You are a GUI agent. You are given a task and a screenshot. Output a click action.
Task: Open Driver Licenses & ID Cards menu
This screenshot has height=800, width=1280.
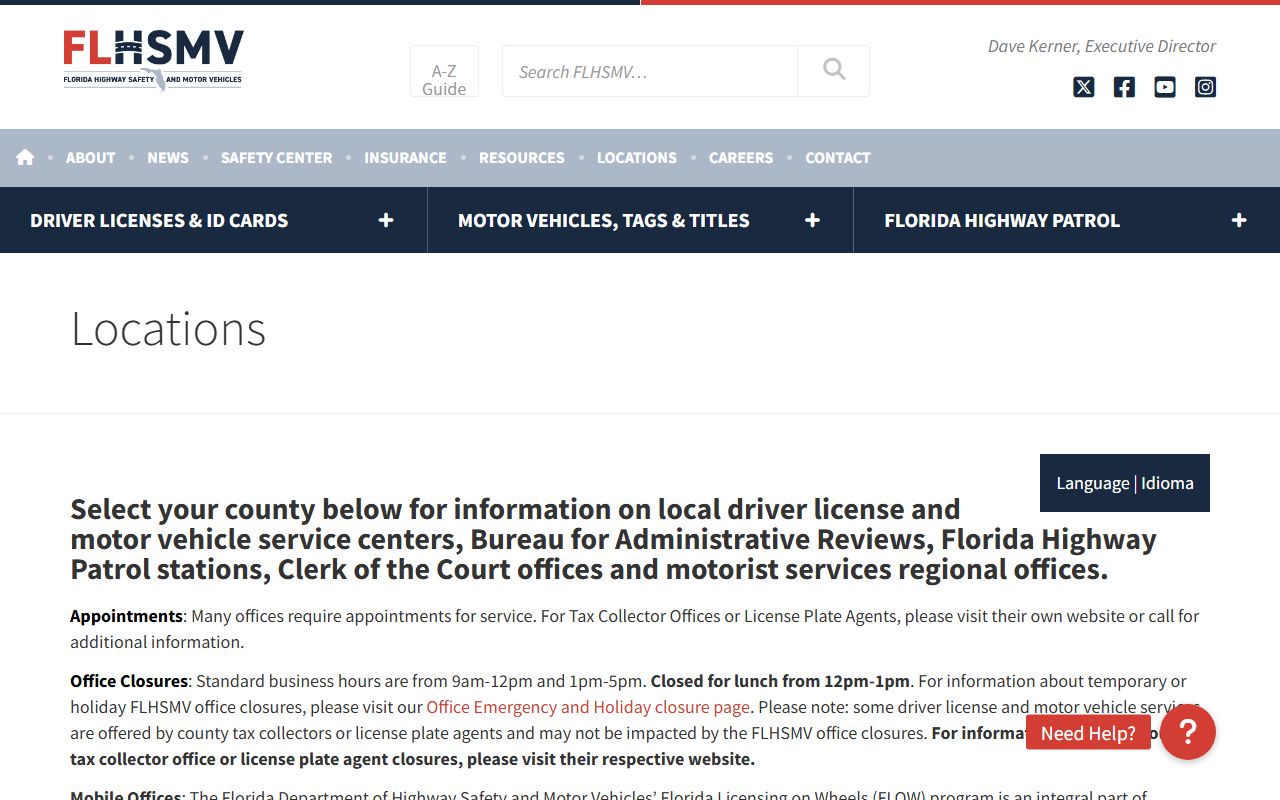(x=159, y=220)
